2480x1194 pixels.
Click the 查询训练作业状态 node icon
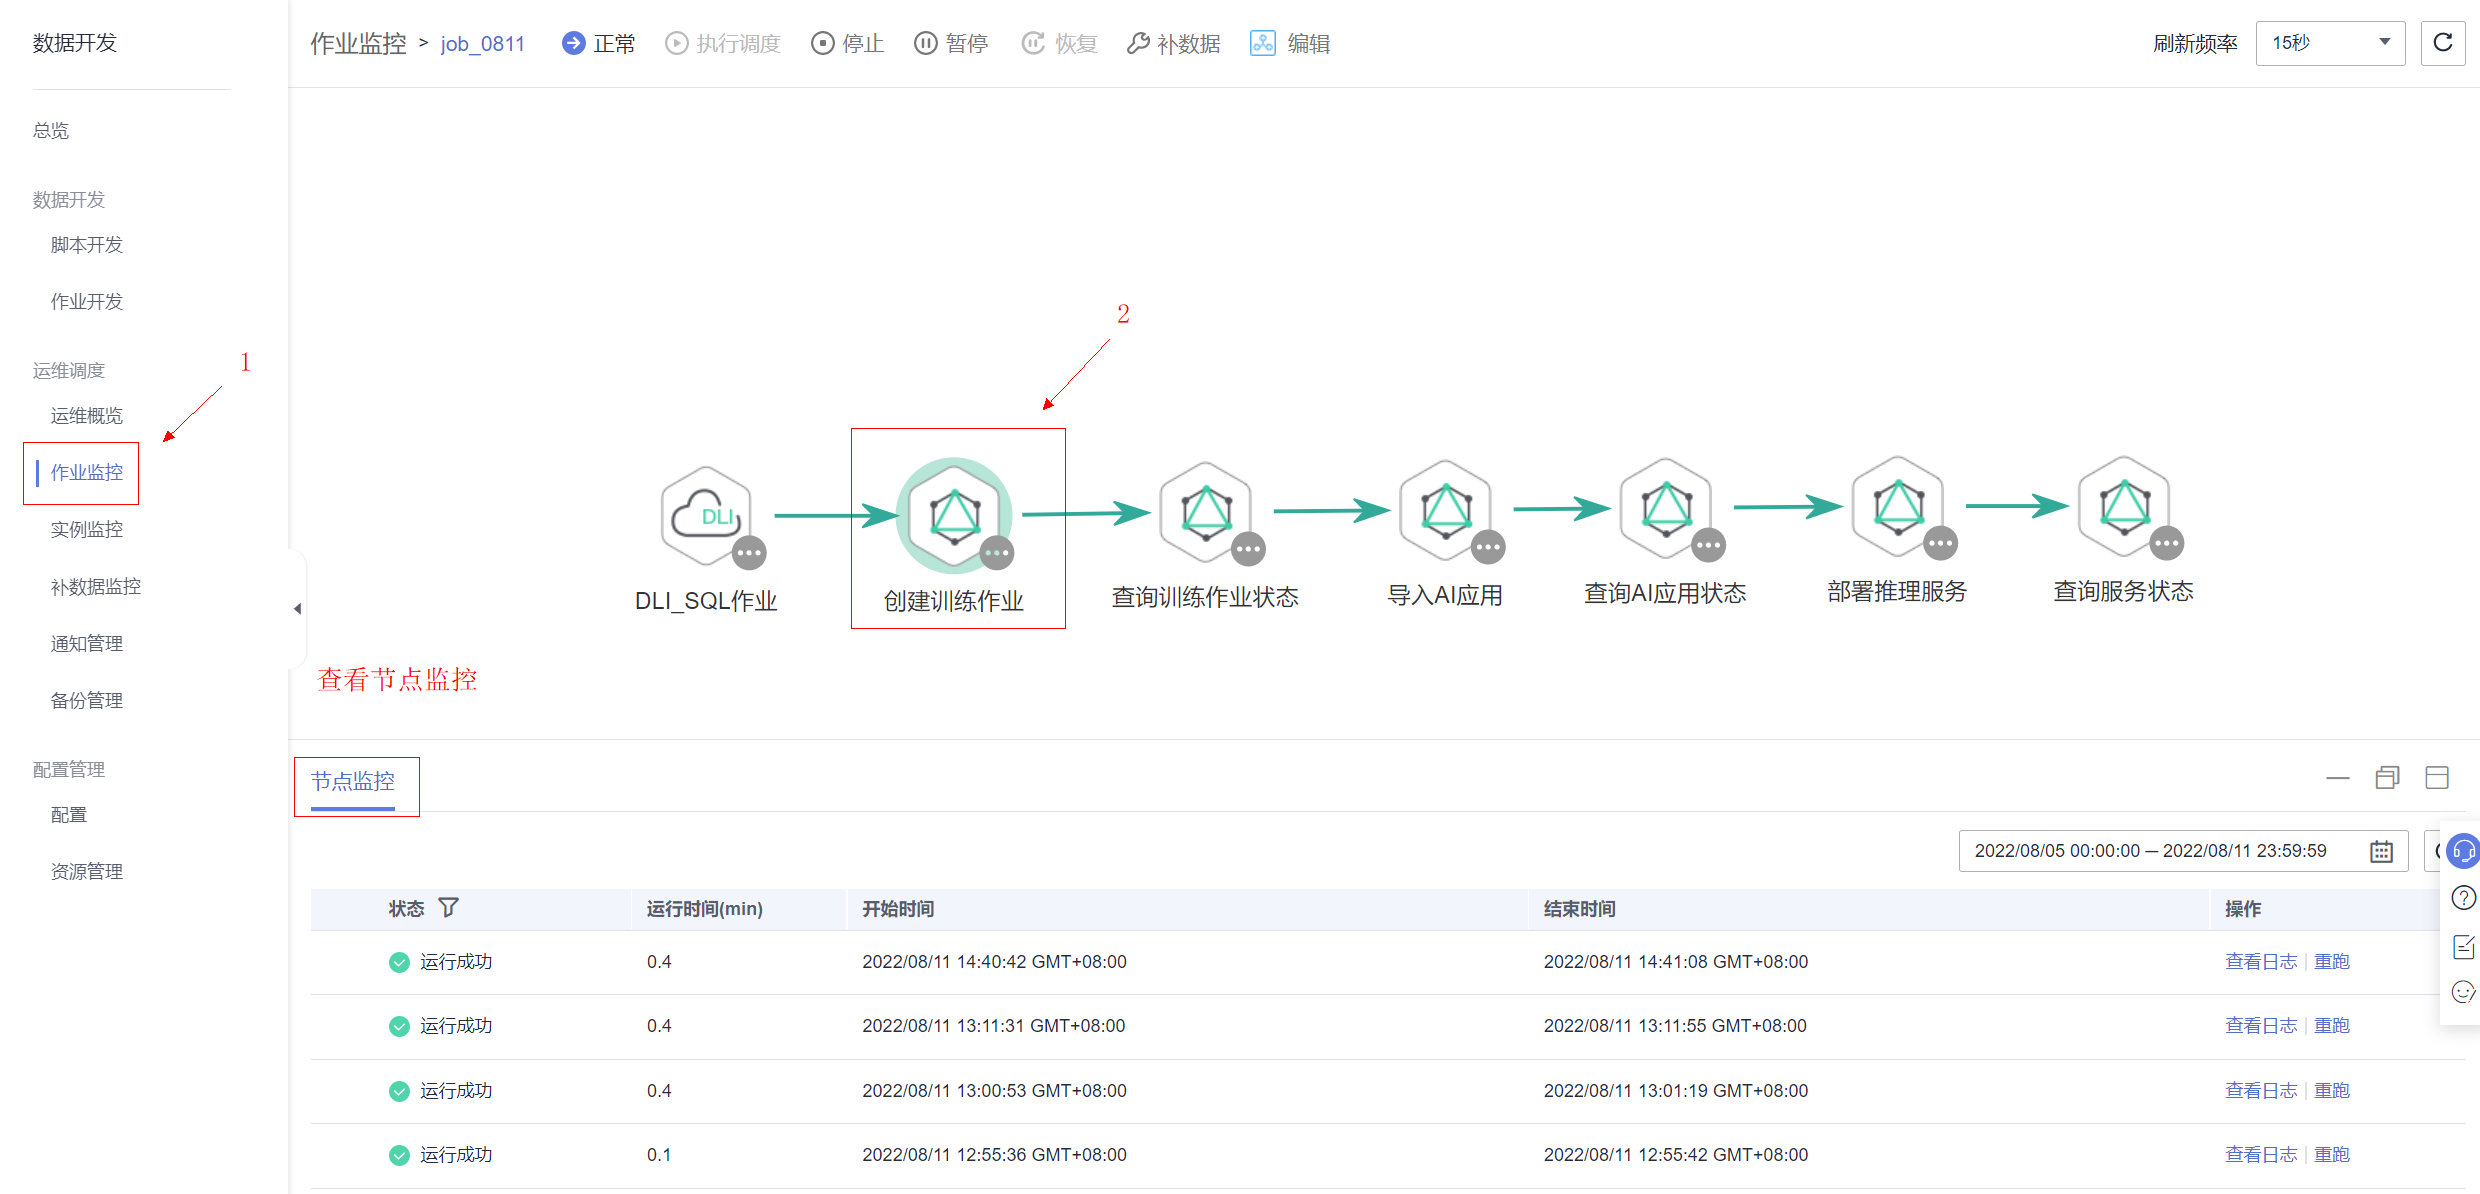click(x=1206, y=511)
